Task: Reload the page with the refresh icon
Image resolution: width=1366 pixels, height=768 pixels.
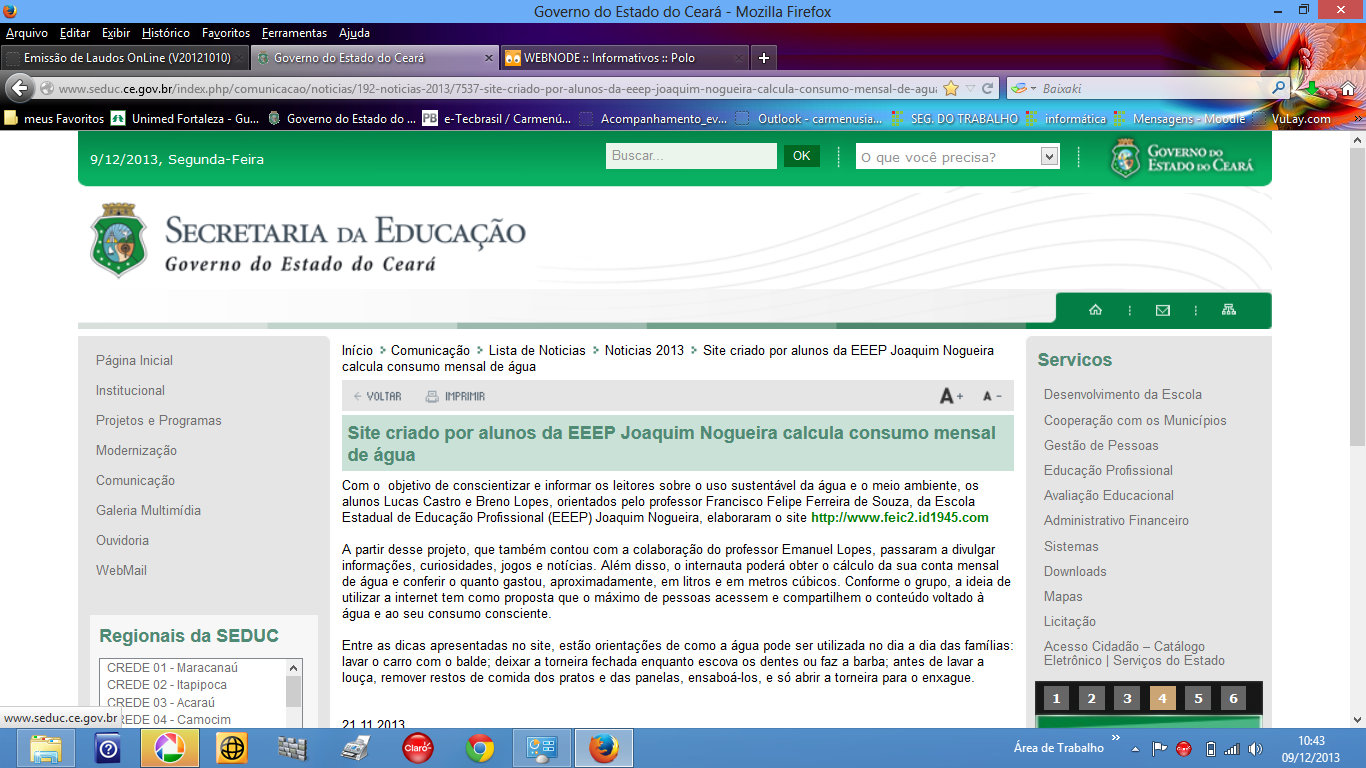Action: point(987,88)
